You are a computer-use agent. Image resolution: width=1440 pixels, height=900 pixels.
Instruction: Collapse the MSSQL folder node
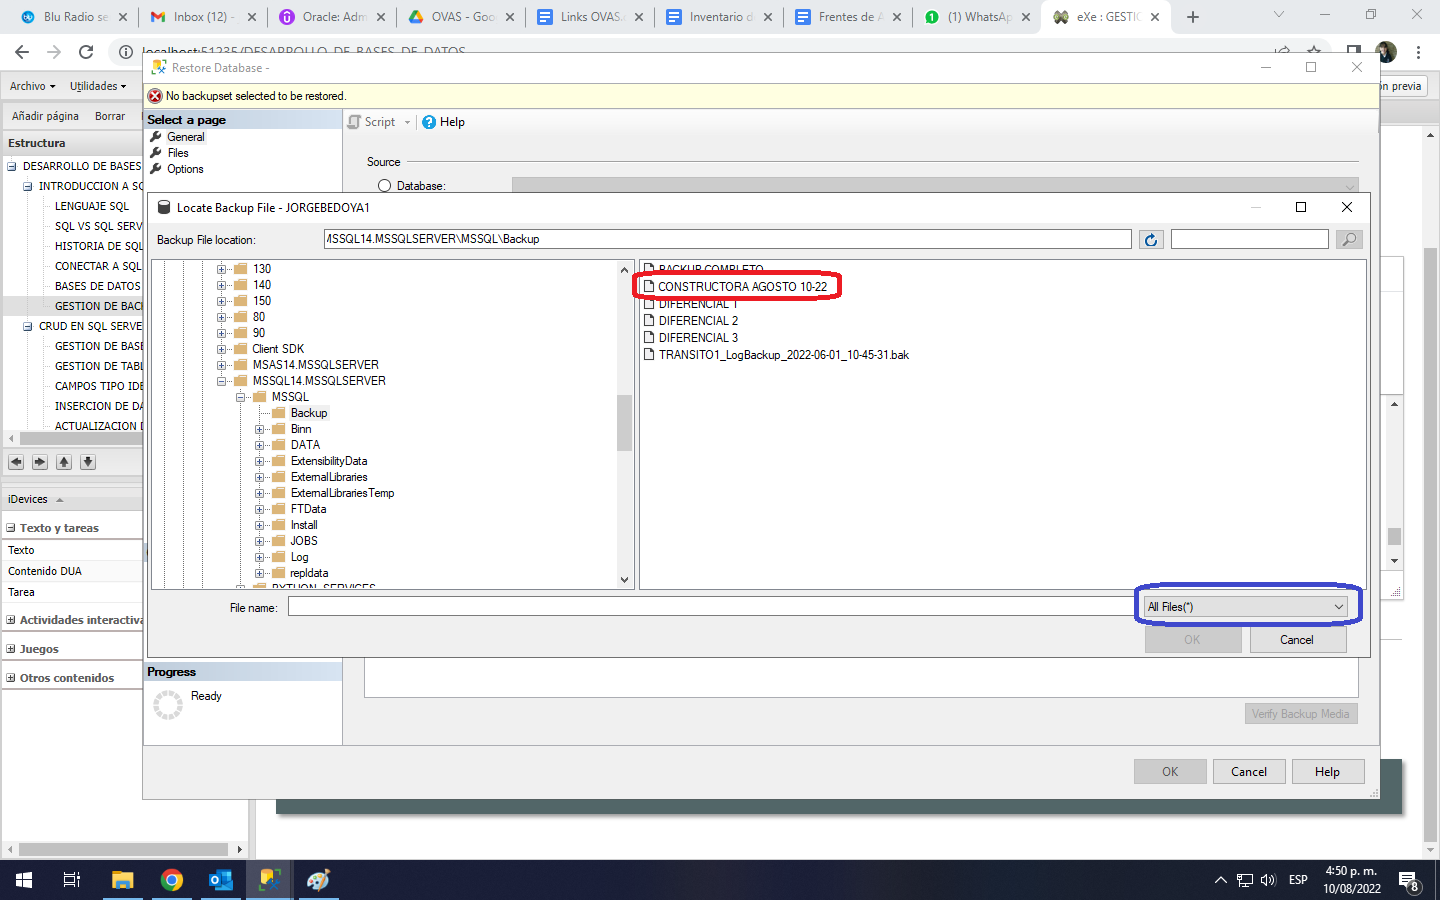click(x=241, y=397)
